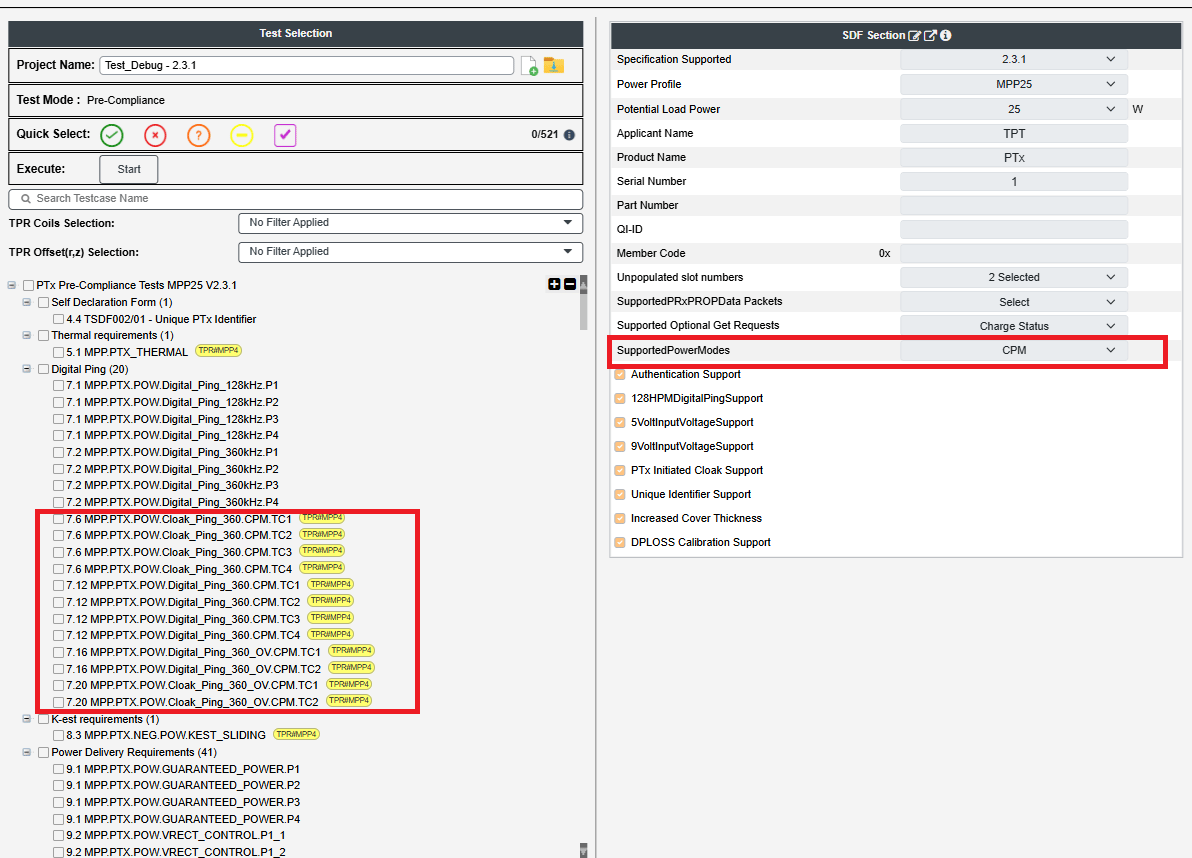Image resolution: width=1192 pixels, height=858 pixels.
Task: Quick select inconclusive tests with orange question mark
Action: click(198, 135)
